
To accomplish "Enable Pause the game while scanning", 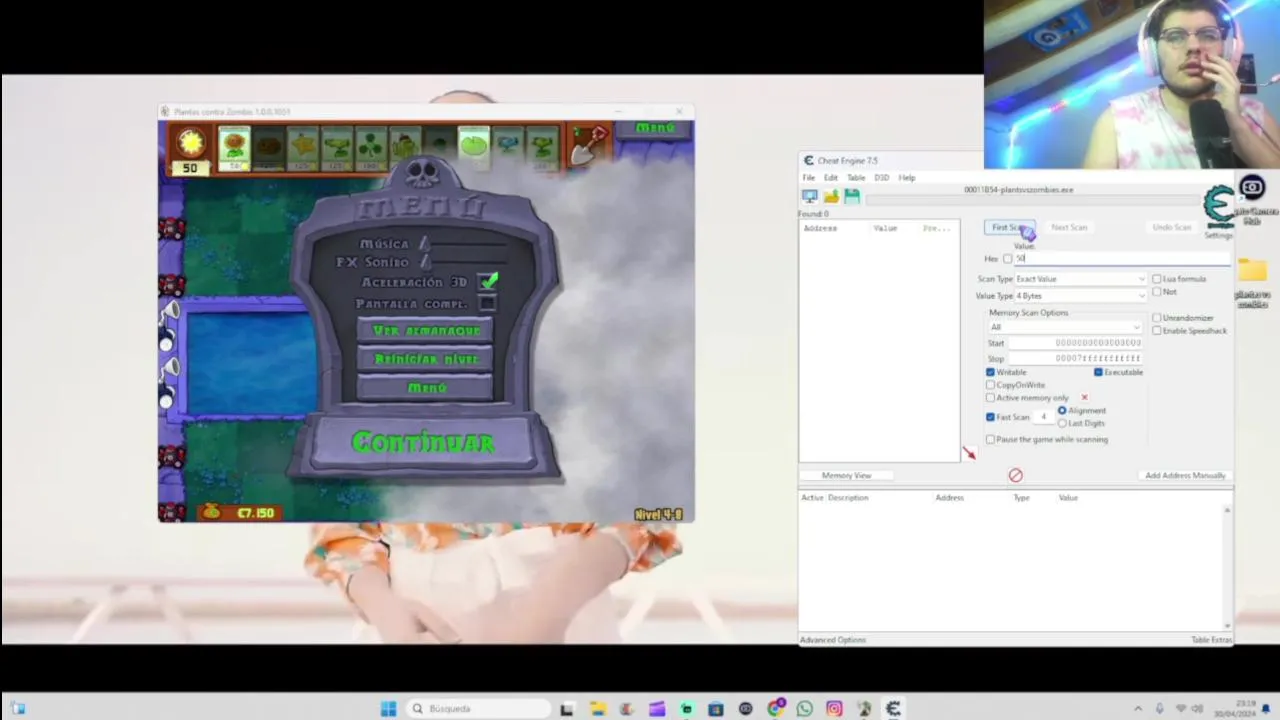I will [x=990, y=439].
